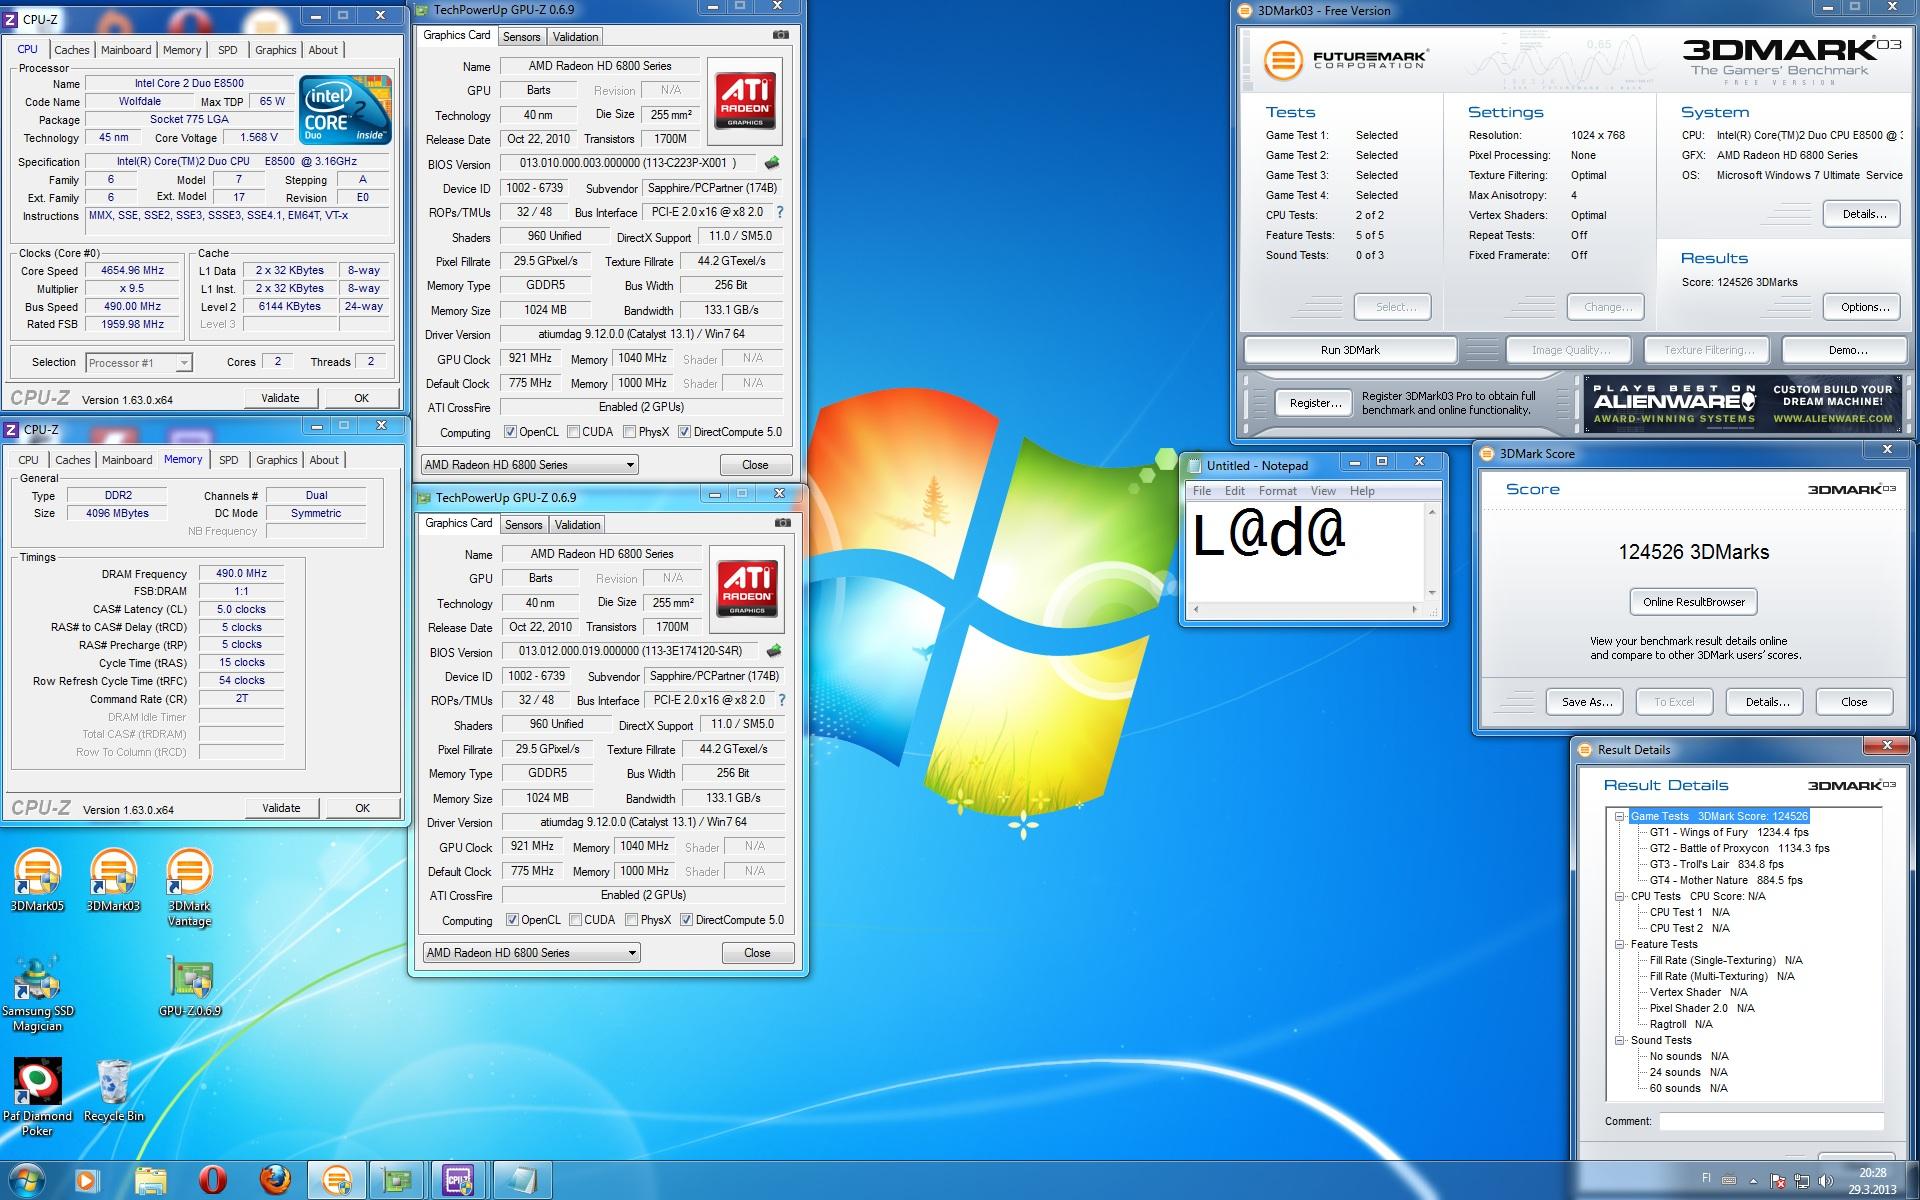Open Validation tab in lower GPU-Z

578,525
